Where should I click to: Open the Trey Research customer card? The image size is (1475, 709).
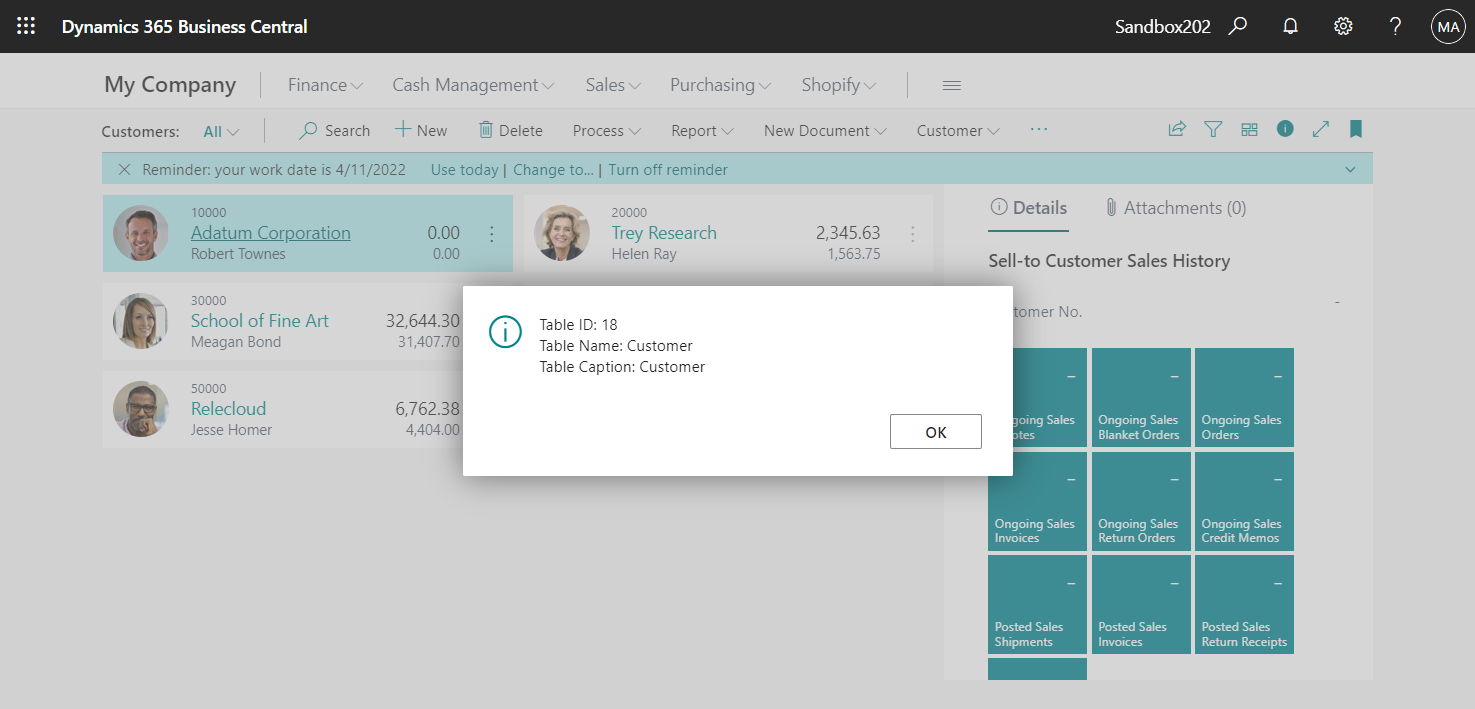tap(664, 232)
